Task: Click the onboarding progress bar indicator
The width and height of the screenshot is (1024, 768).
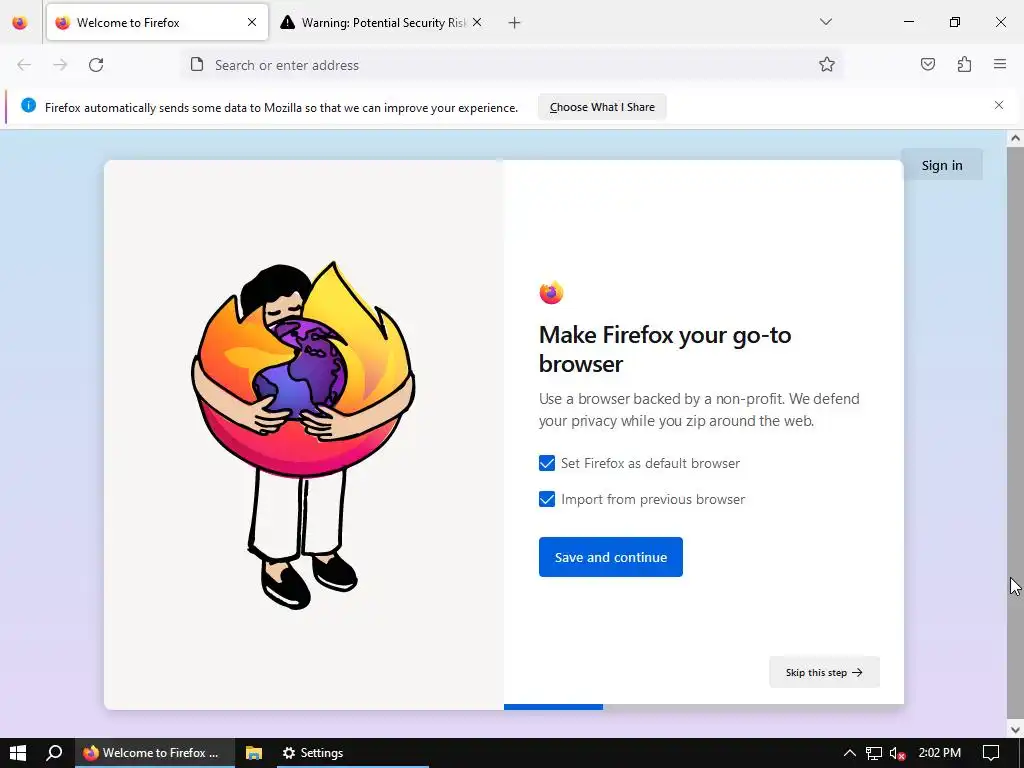Action: coord(553,707)
